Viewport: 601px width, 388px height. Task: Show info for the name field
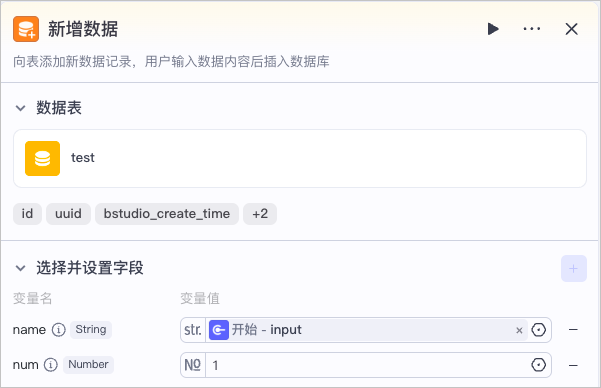pos(59,330)
